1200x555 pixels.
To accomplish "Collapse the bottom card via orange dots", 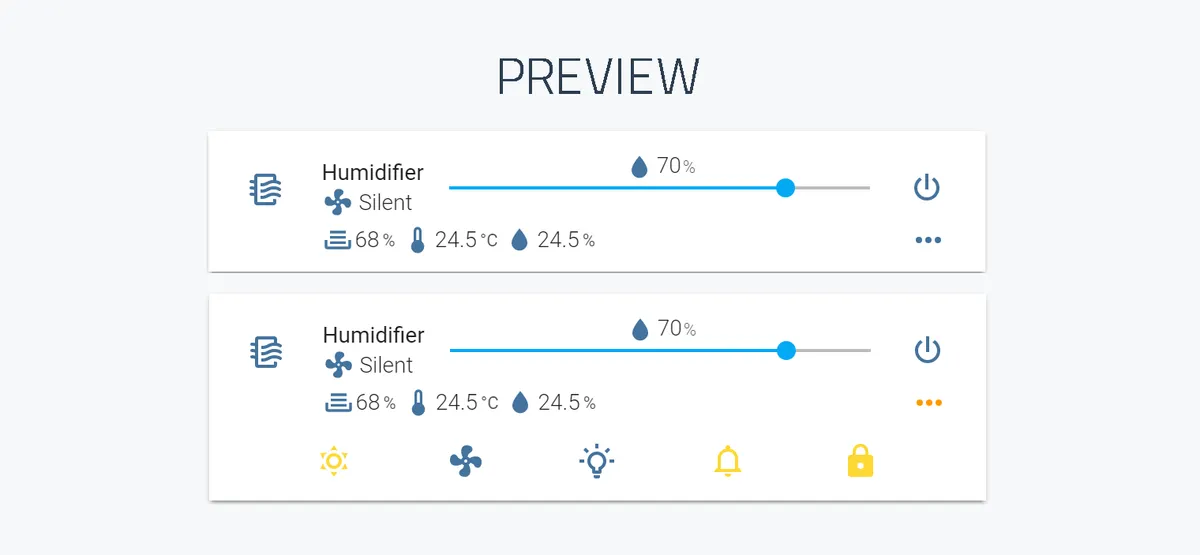I will [x=929, y=403].
